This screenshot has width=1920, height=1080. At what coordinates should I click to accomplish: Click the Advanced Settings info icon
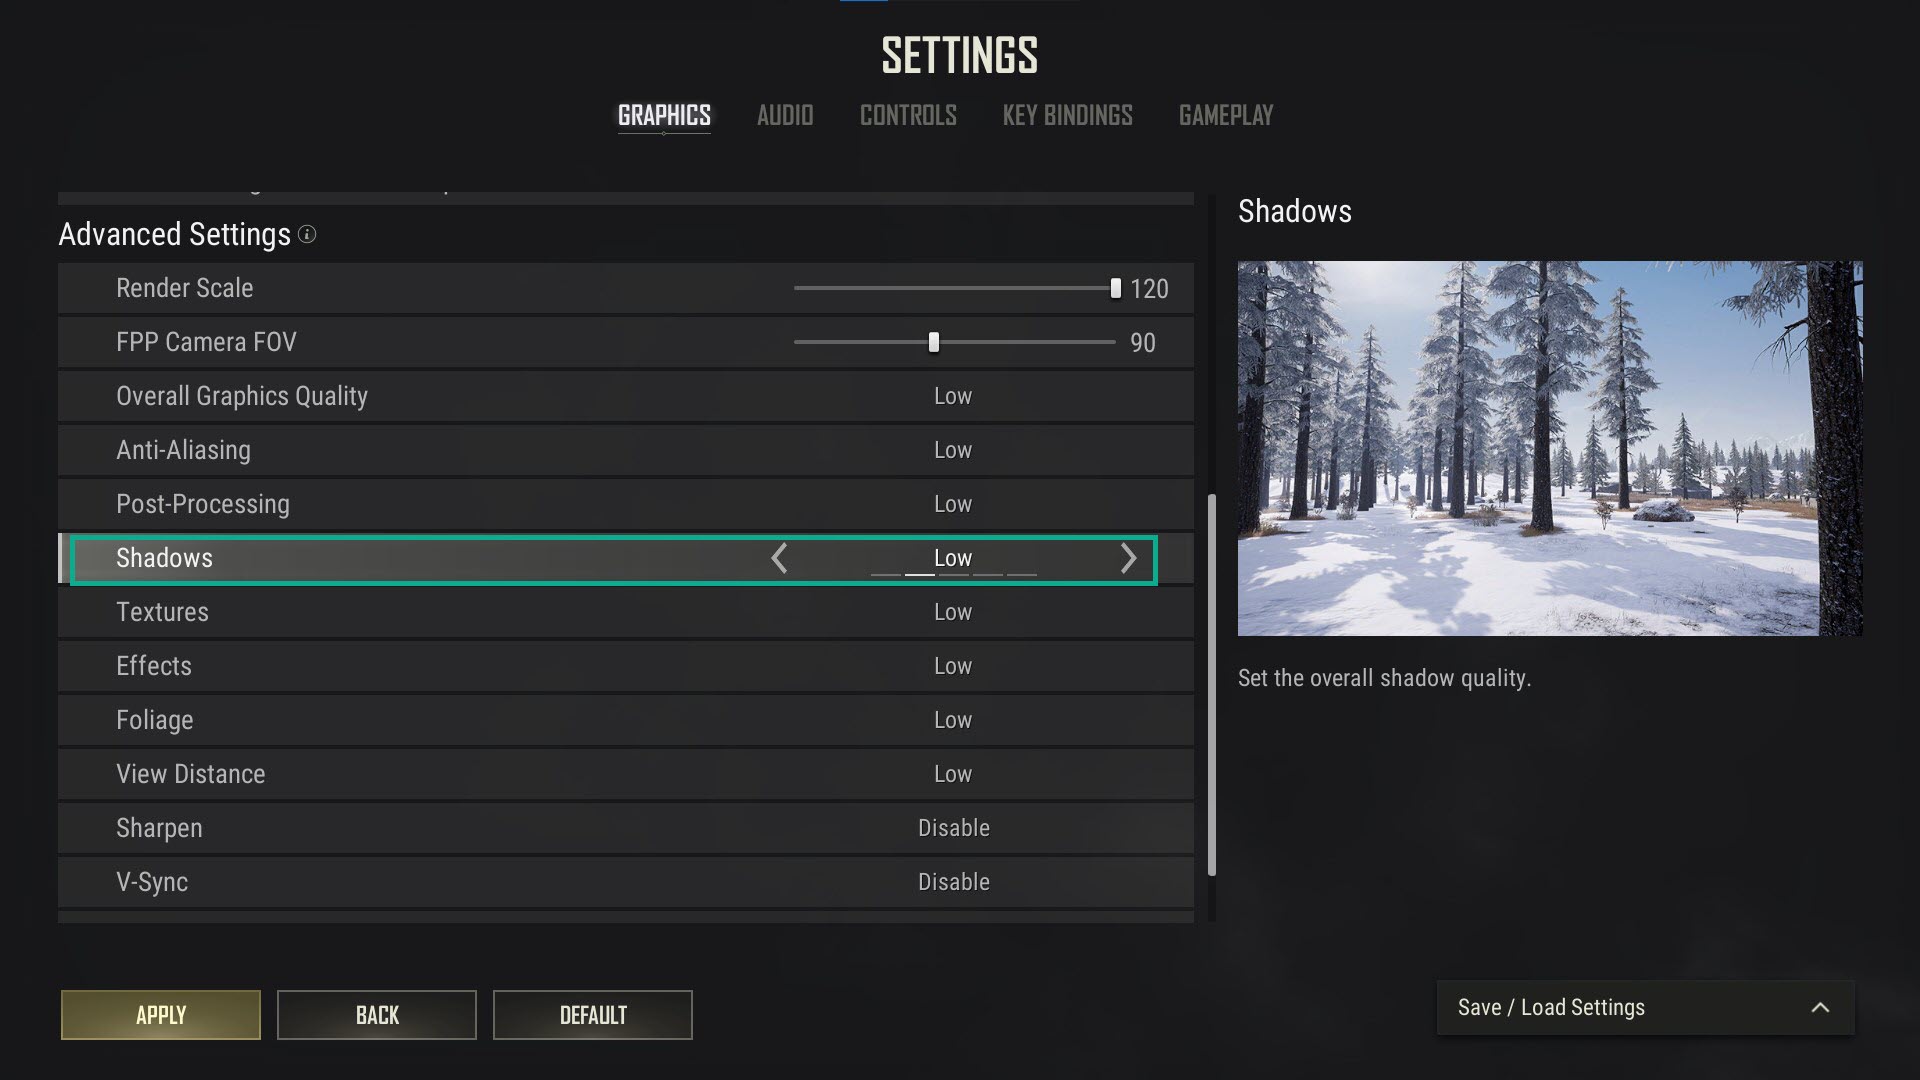point(307,234)
